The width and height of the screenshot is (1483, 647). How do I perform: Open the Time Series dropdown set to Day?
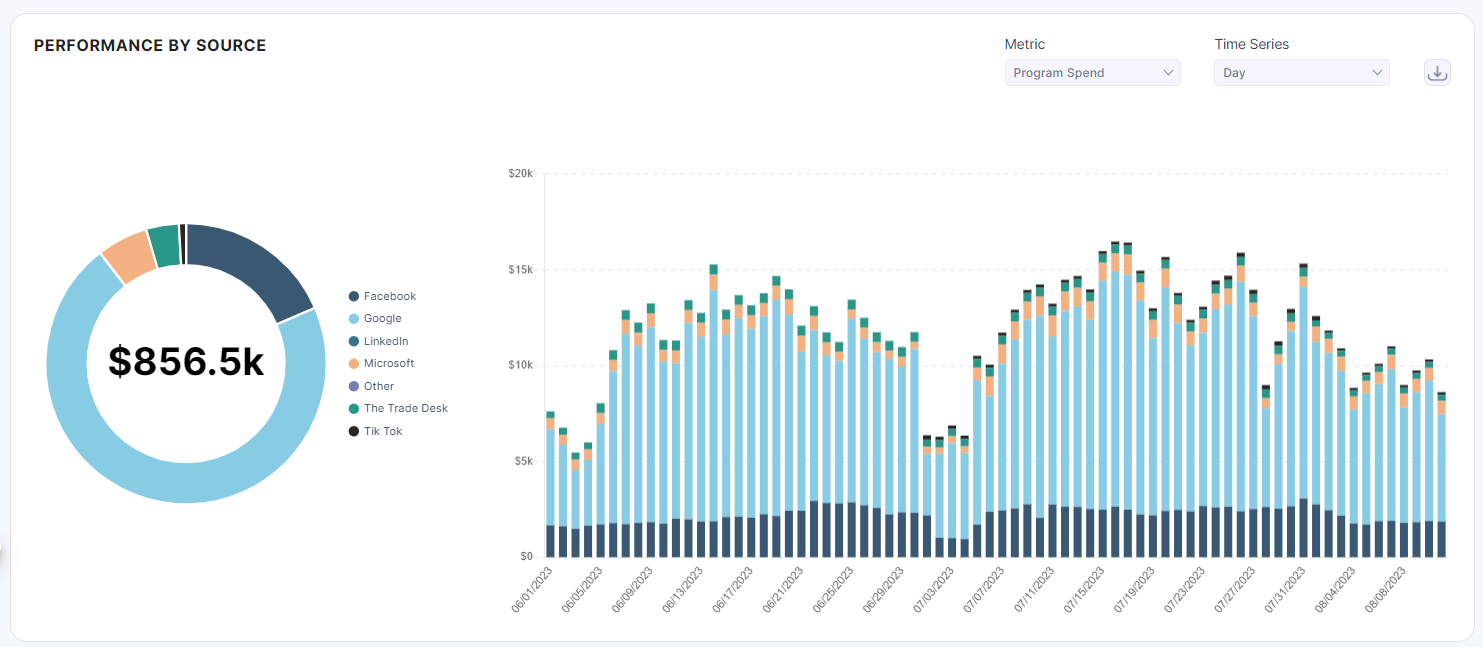click(1301, 73)
